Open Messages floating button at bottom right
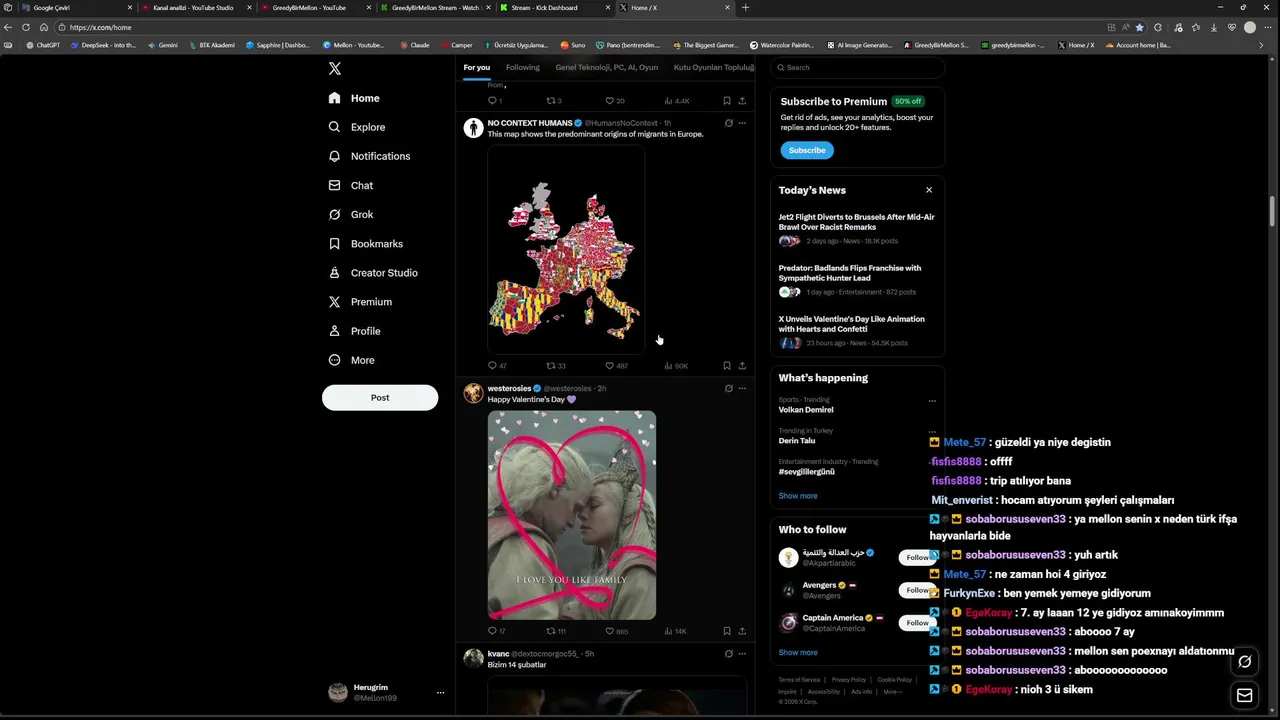 [1245, 695]
